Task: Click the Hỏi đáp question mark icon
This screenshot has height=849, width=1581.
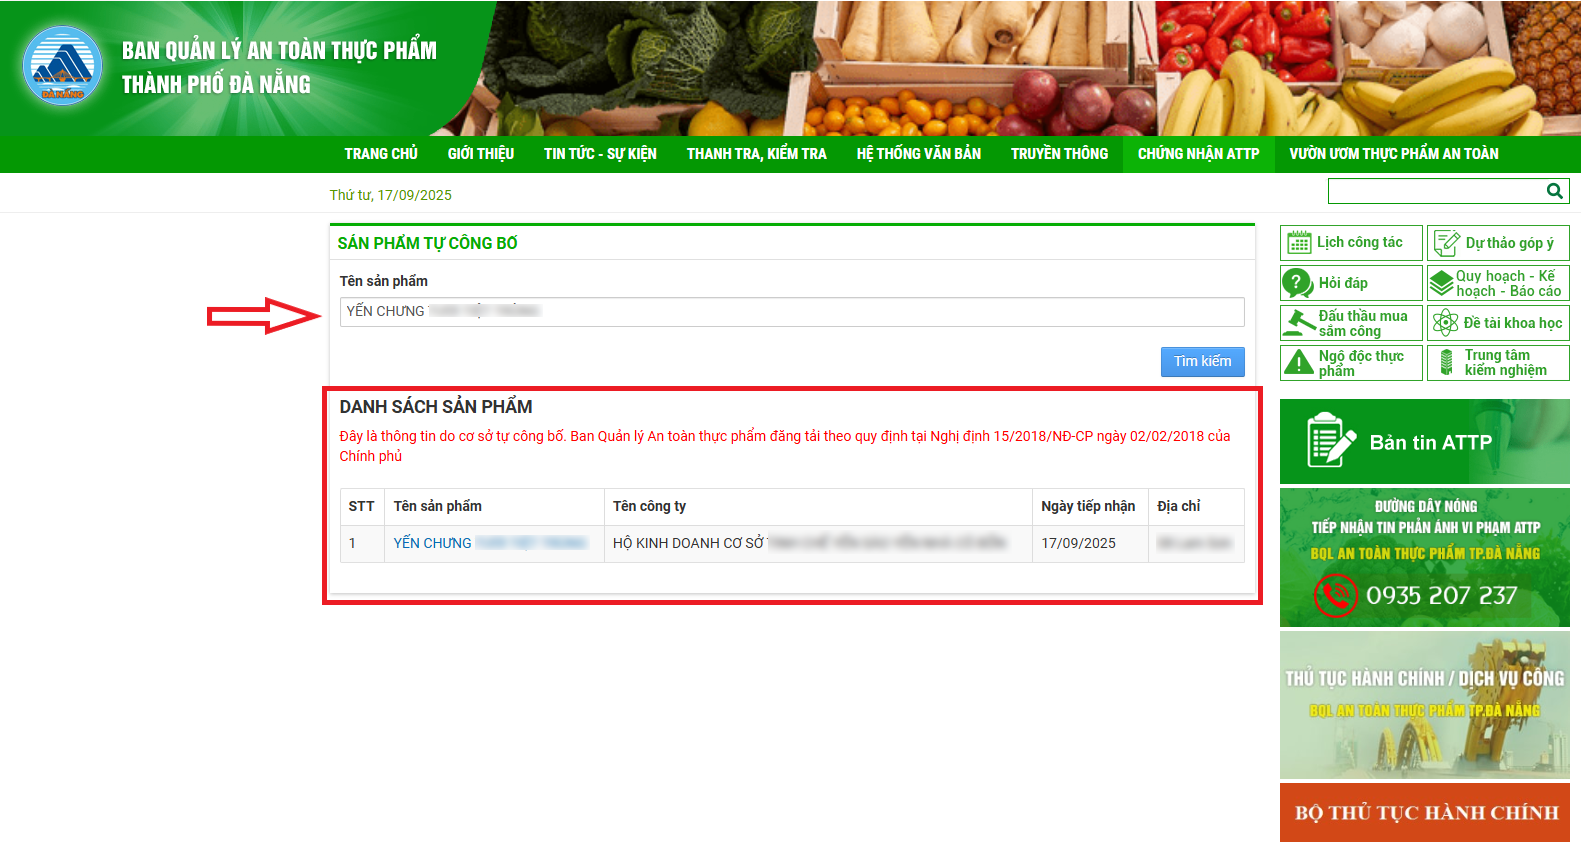Action: (x=1297, y=283)
